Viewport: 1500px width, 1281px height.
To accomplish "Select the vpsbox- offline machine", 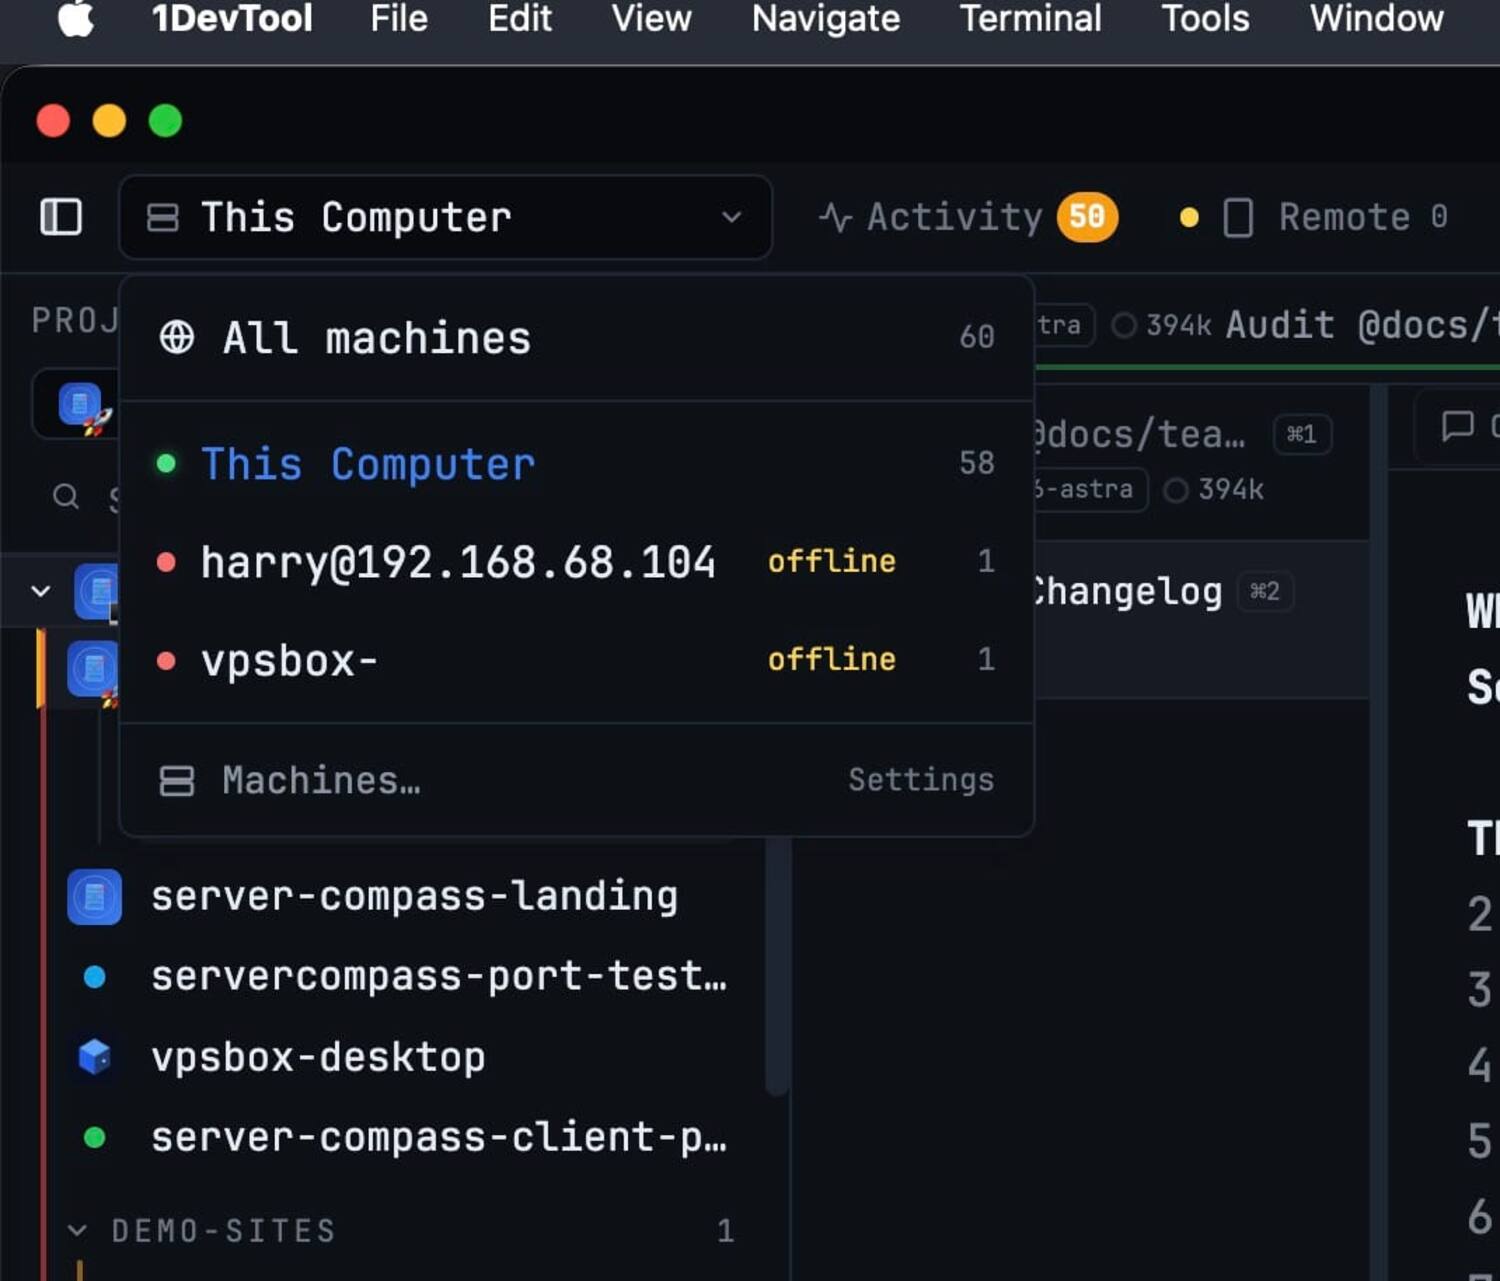I will tap(576, 660).
